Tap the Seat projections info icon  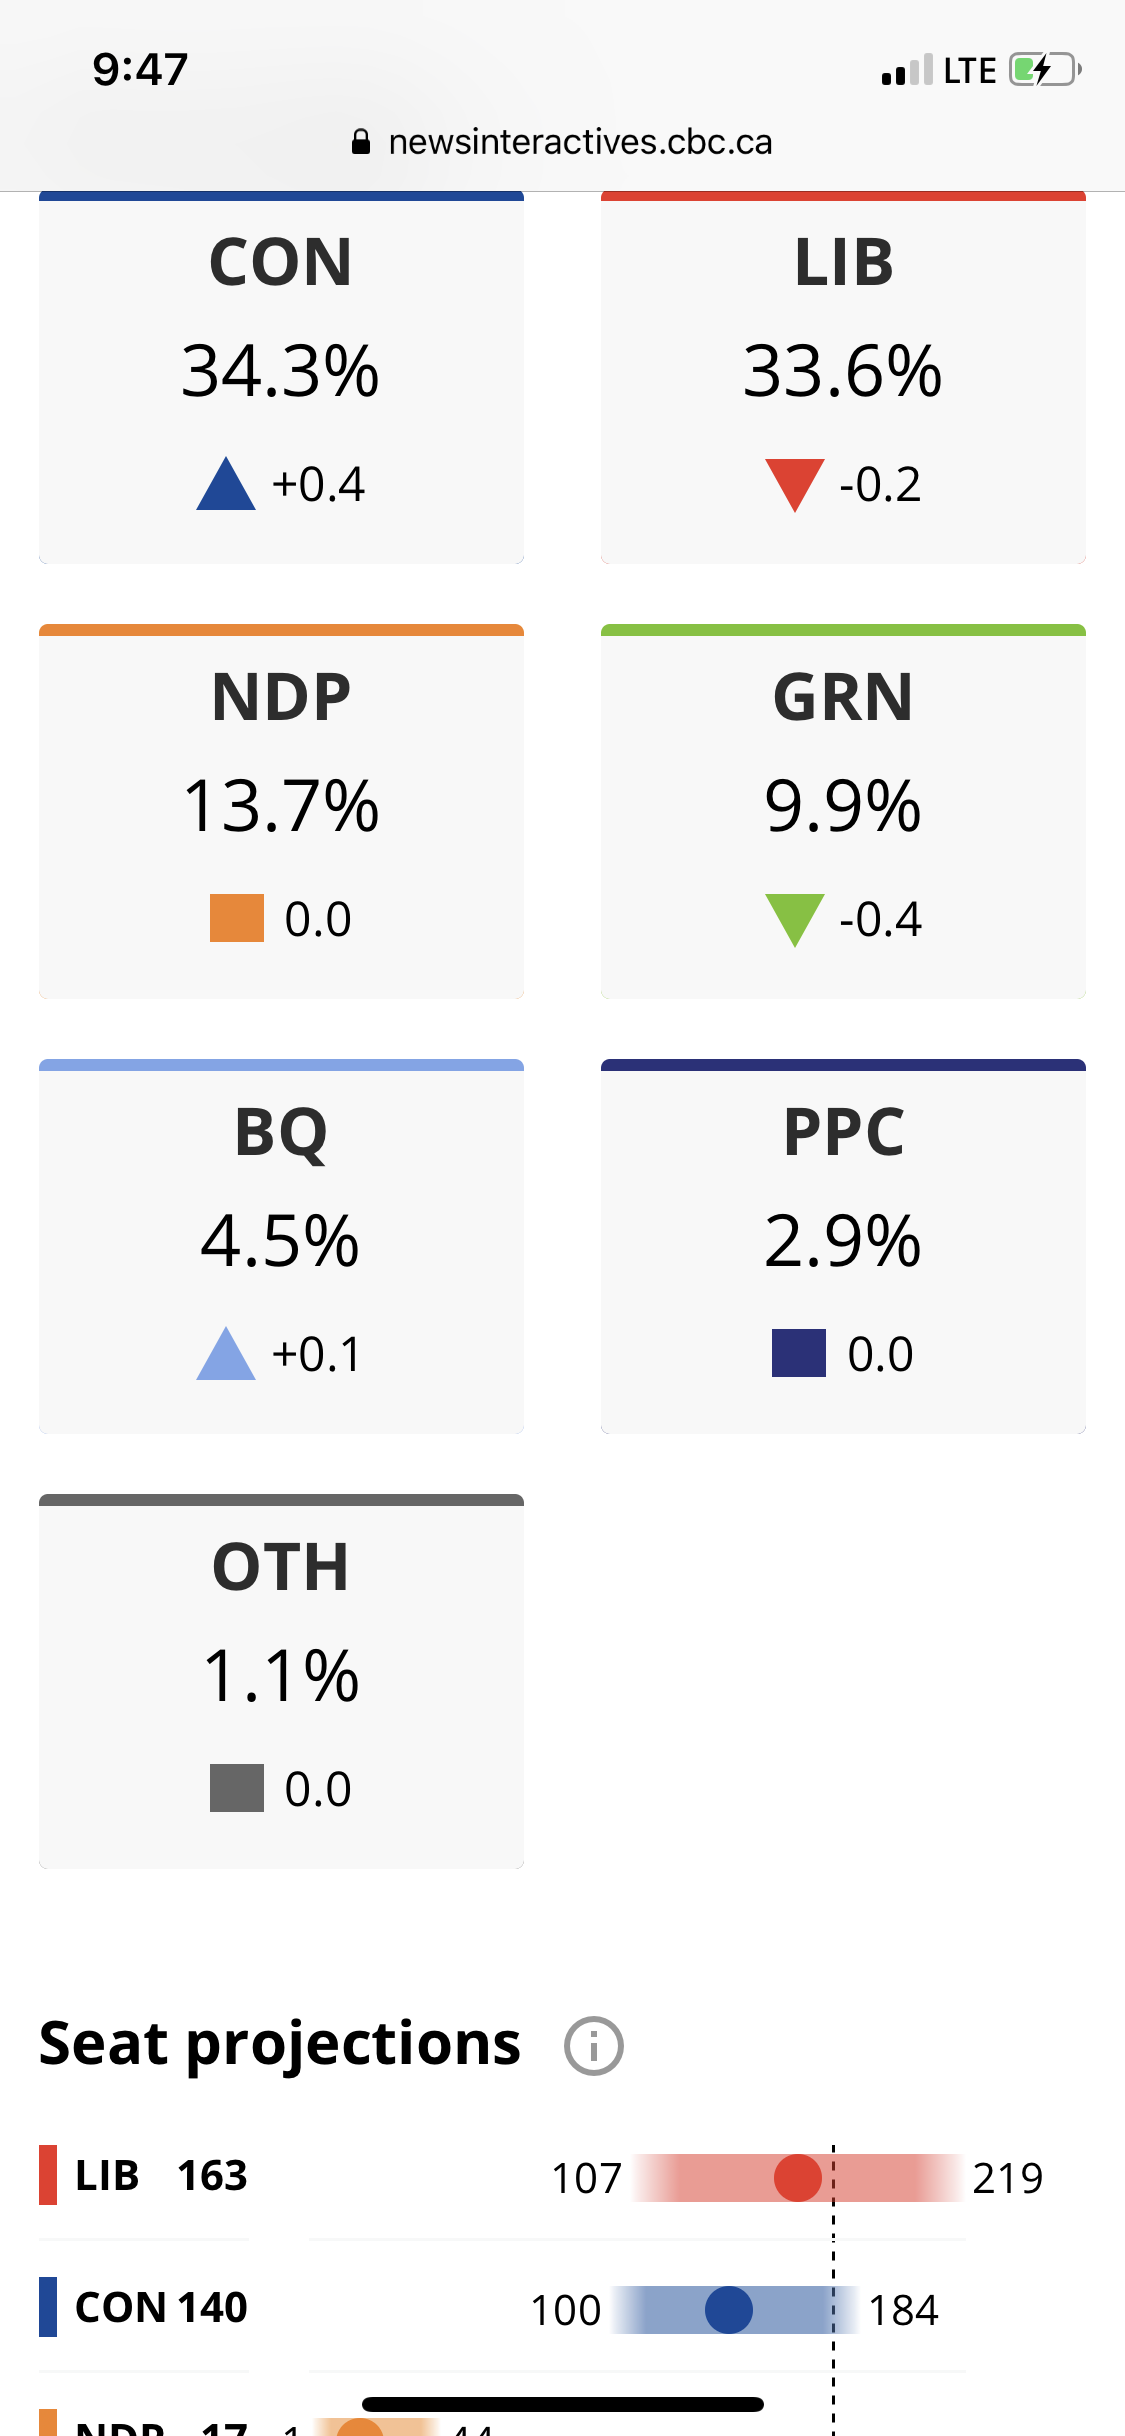593,2046
